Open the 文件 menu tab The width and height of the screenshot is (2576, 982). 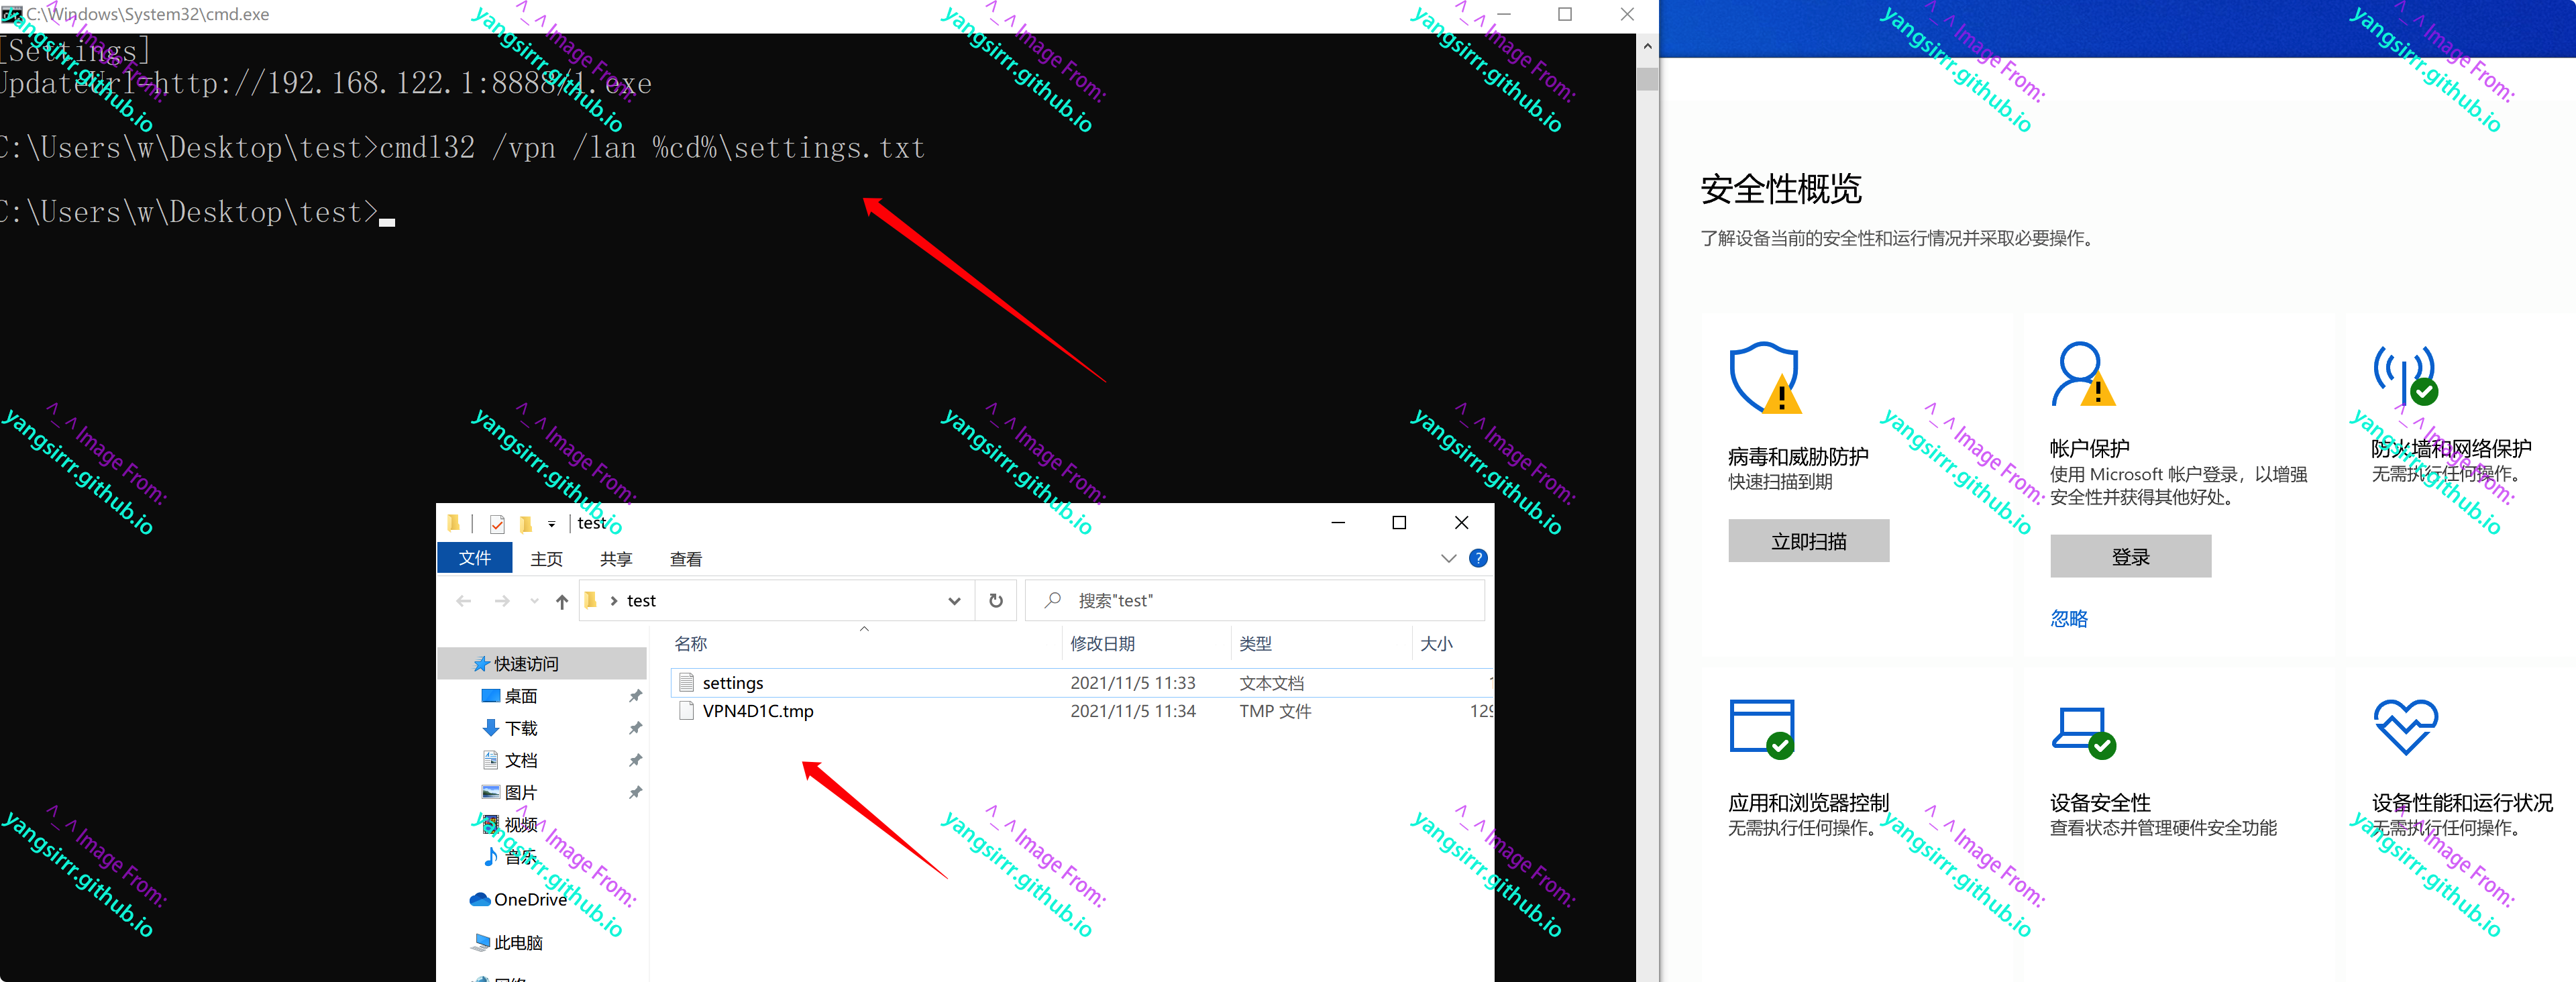[x=475, y=558]
